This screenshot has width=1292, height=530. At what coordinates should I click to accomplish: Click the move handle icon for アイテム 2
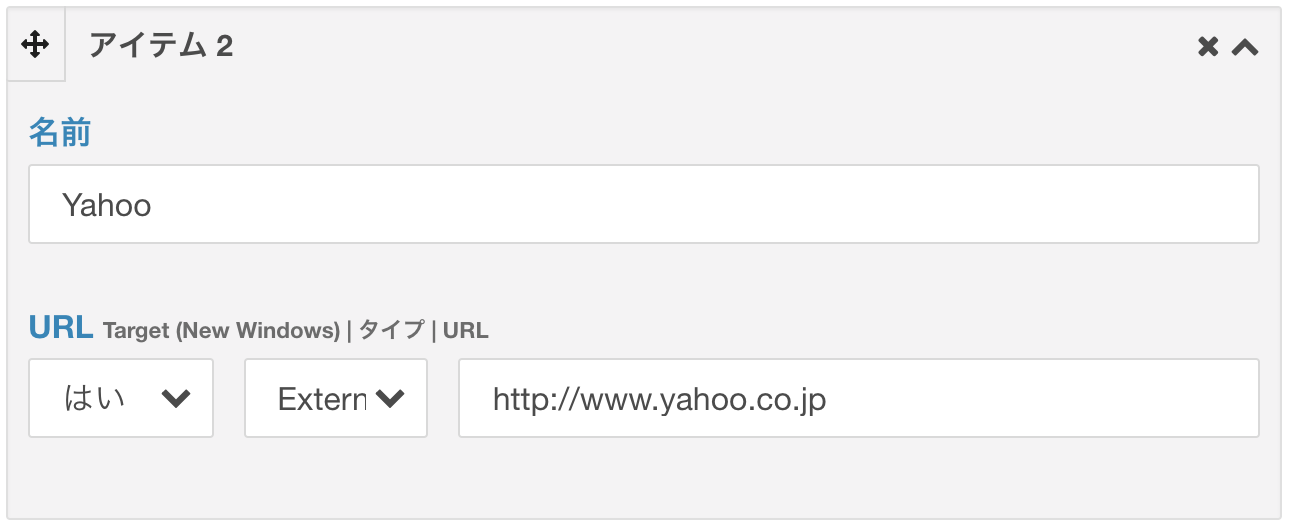[36, 45]
